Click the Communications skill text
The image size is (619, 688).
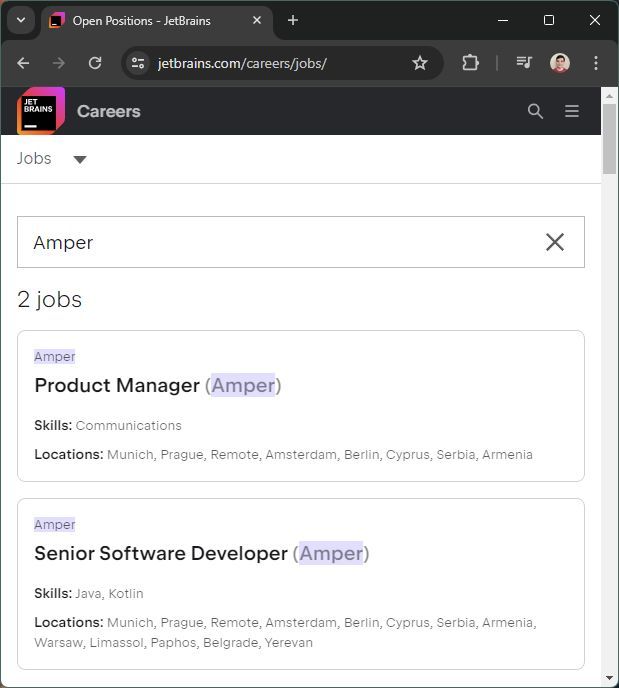coord(129,425)
